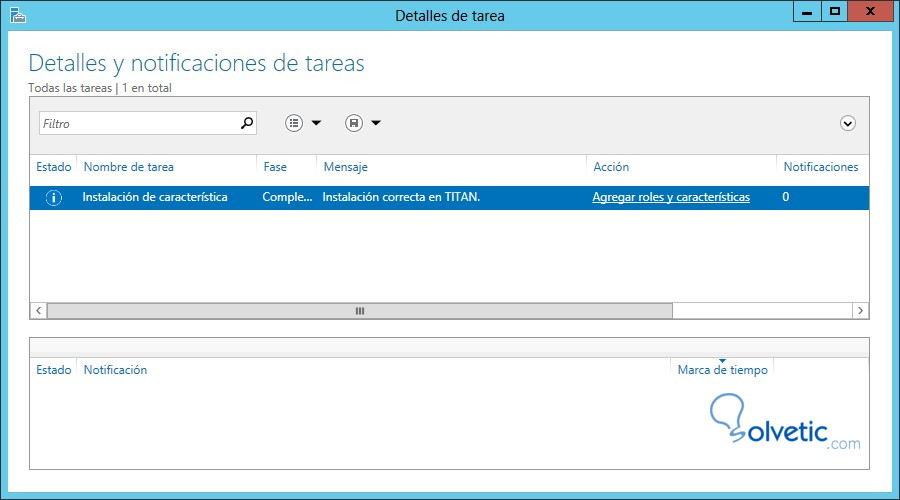Click the app icon in the title bar

click(17, 15)
